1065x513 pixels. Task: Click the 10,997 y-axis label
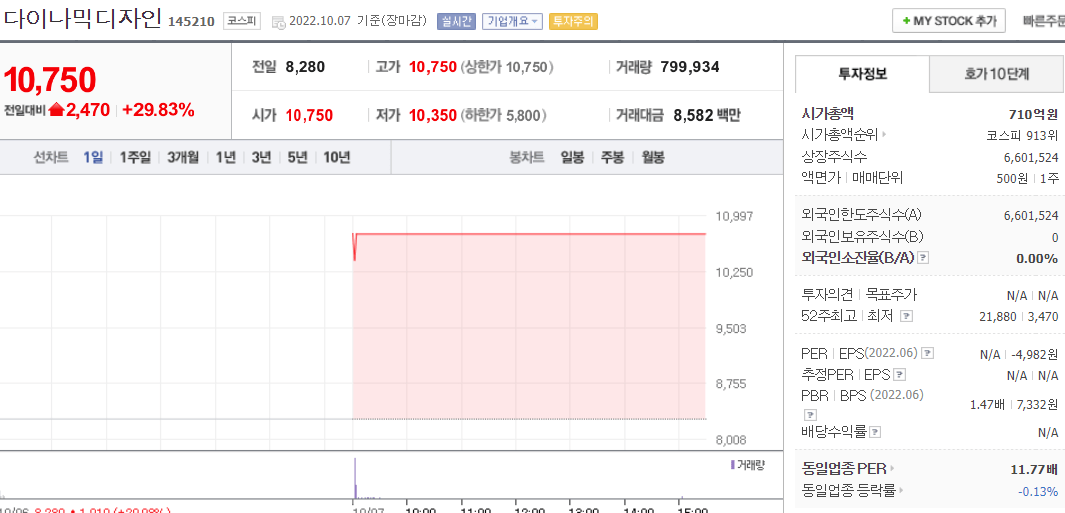tap(734, 216)
